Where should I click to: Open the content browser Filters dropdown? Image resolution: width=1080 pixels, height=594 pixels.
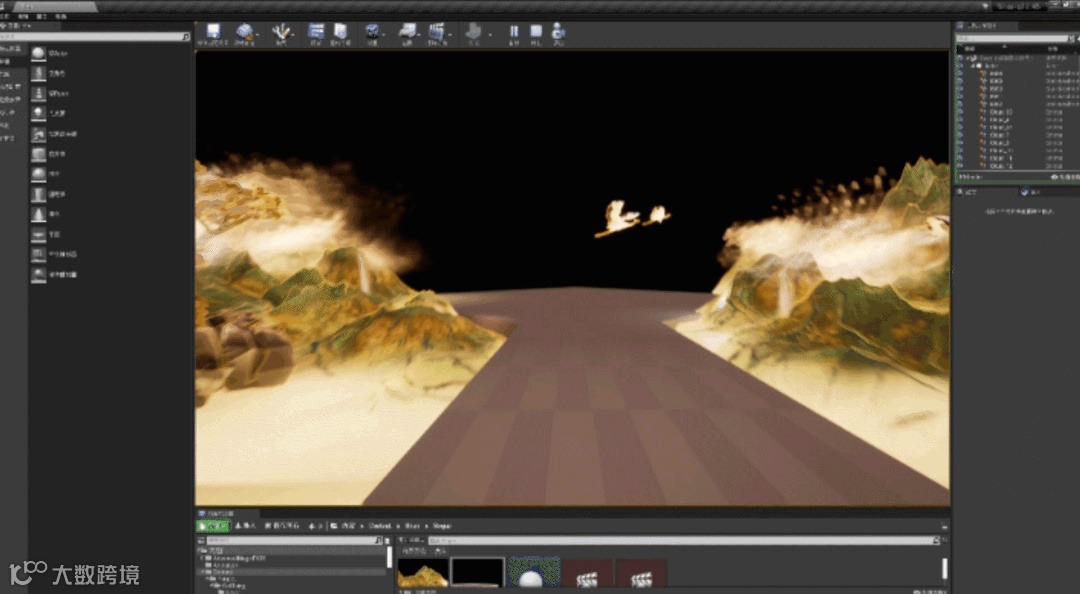411,541
